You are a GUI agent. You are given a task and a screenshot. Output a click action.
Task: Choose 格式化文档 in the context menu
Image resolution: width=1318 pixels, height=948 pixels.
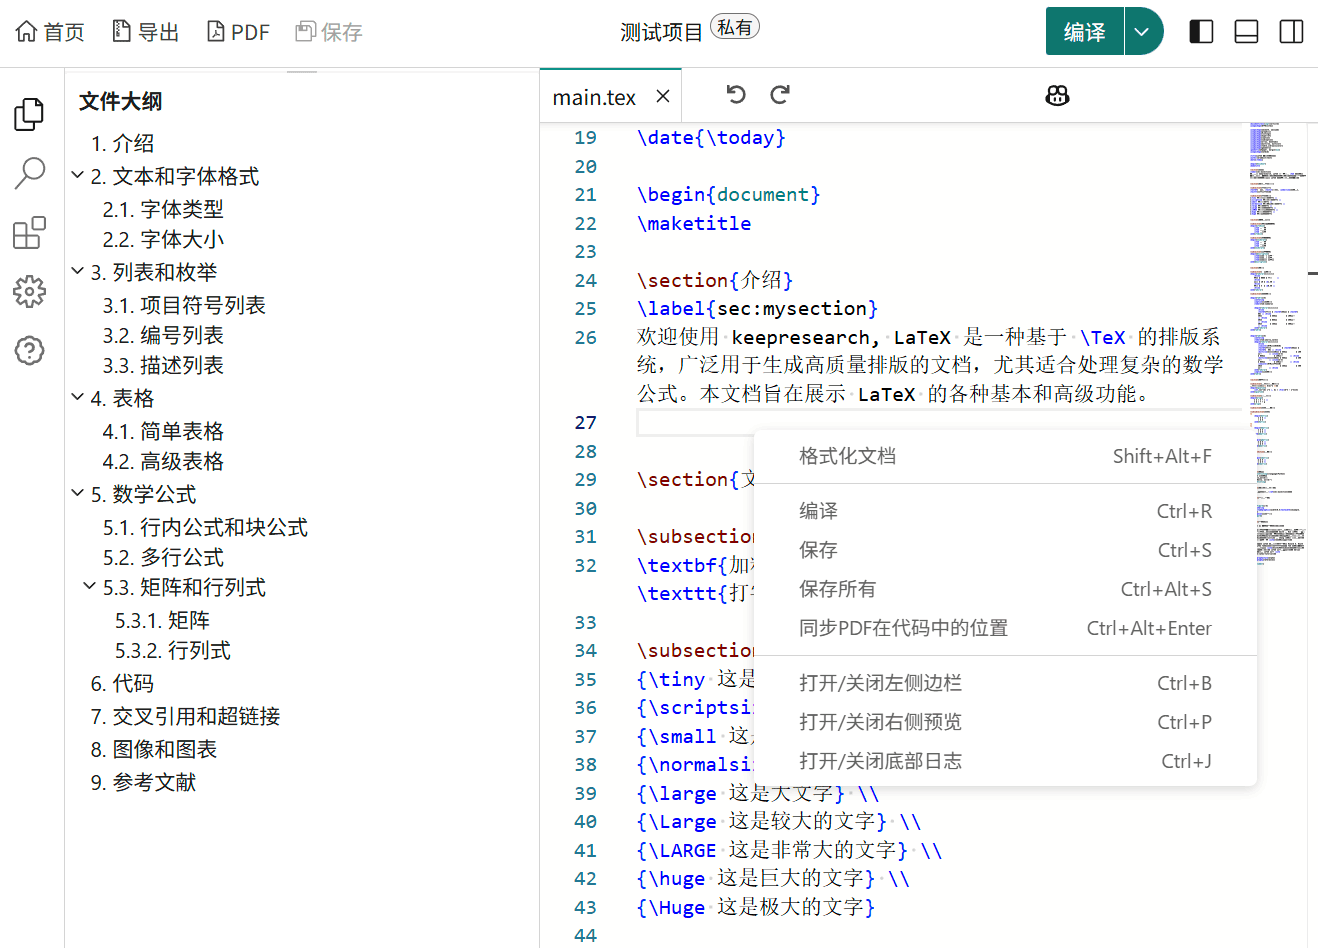[1005, 456]
